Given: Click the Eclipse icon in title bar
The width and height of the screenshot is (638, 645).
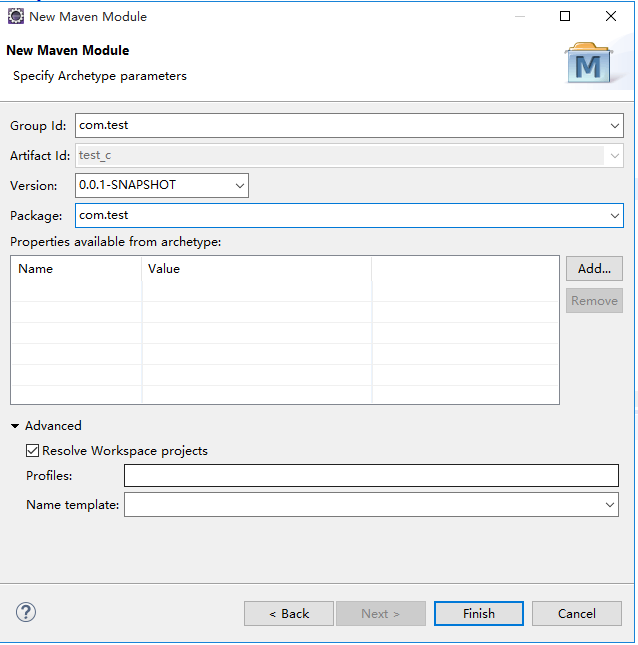Looking at the screenshot, I should coord(16,16).
